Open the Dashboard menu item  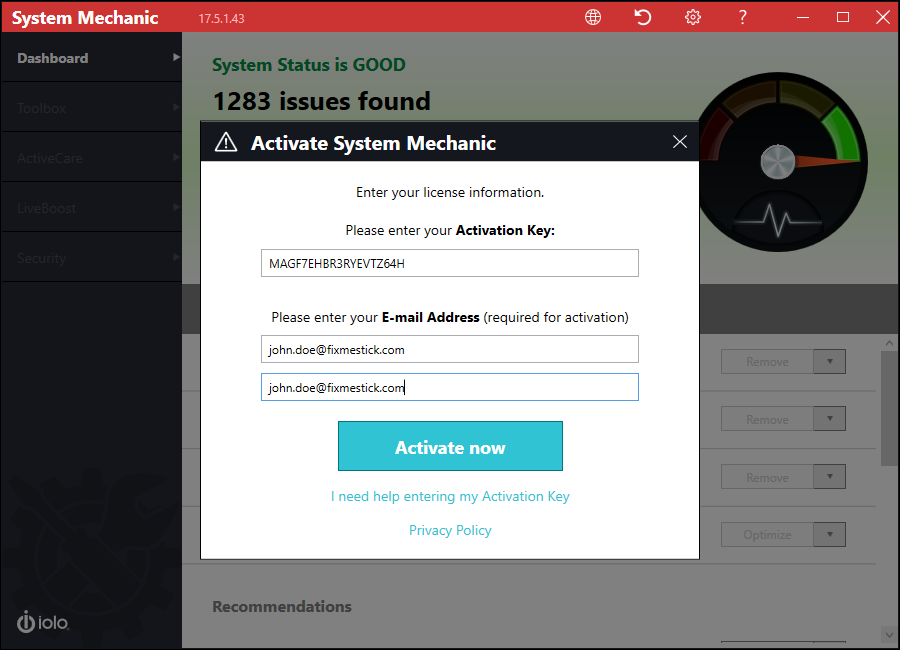point(92,57)
